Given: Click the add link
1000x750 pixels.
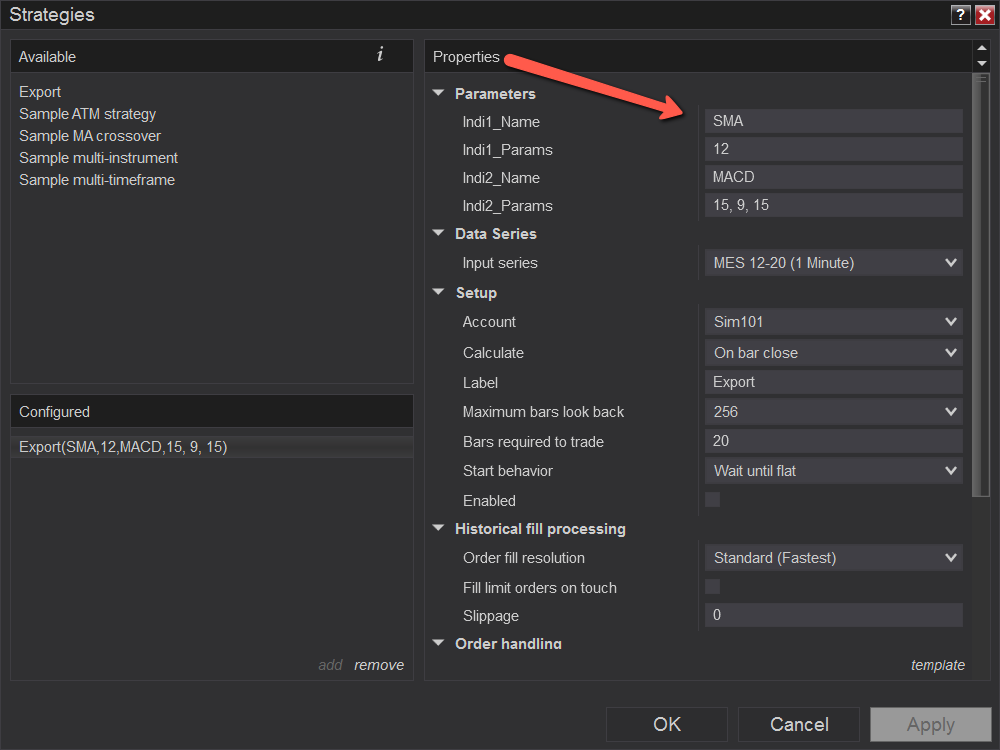Looking at the screenshot, I should (x=330, y=665).
